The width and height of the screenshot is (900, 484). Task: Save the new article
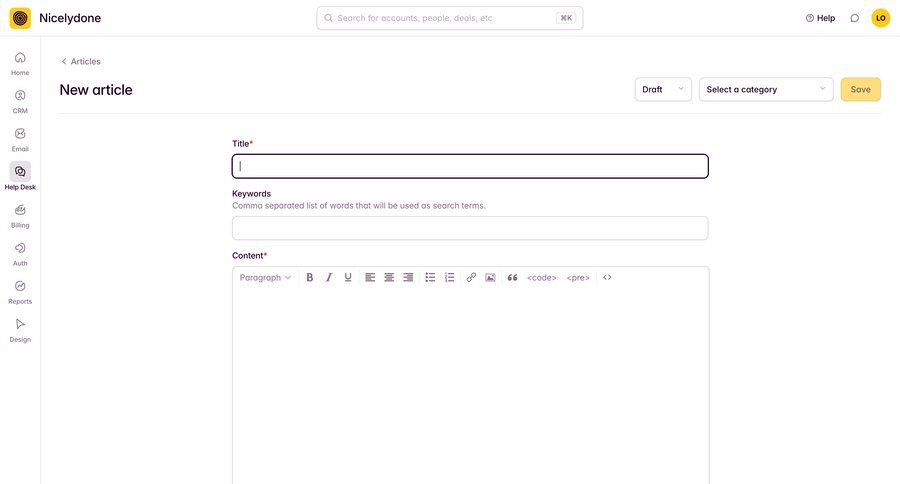coord(860,90)
